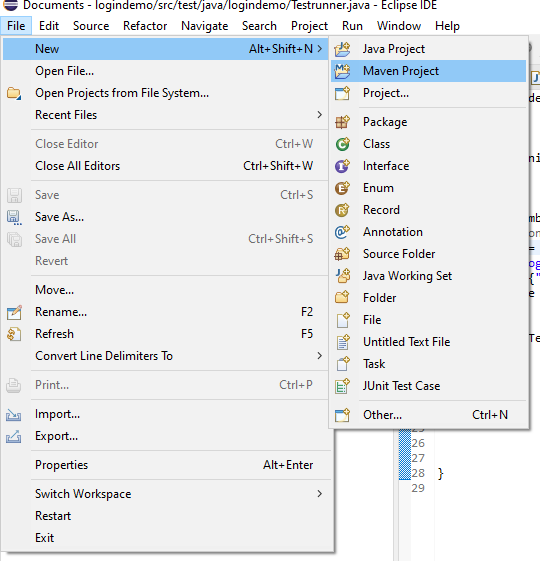The width and height of the screenshot is (540, 561).
Task: Select Close All Editors
Action: (x=165, y=166)
